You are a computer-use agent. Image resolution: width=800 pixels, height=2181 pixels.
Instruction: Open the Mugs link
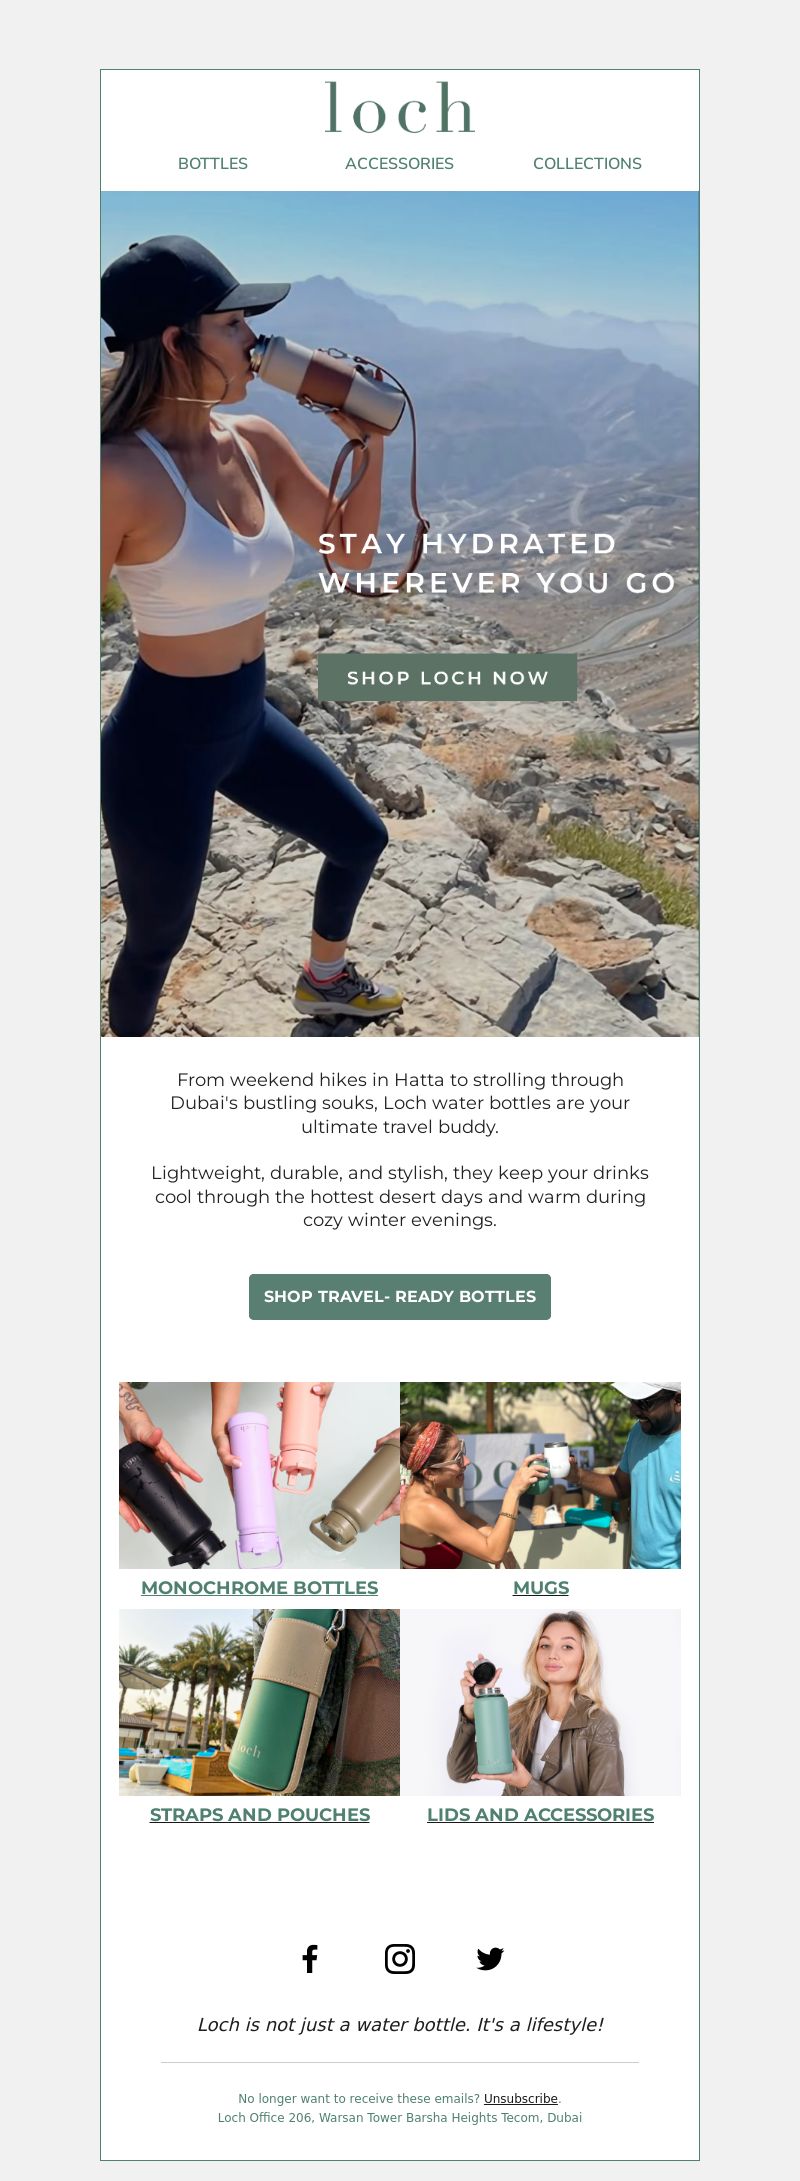pos(541,1587)
